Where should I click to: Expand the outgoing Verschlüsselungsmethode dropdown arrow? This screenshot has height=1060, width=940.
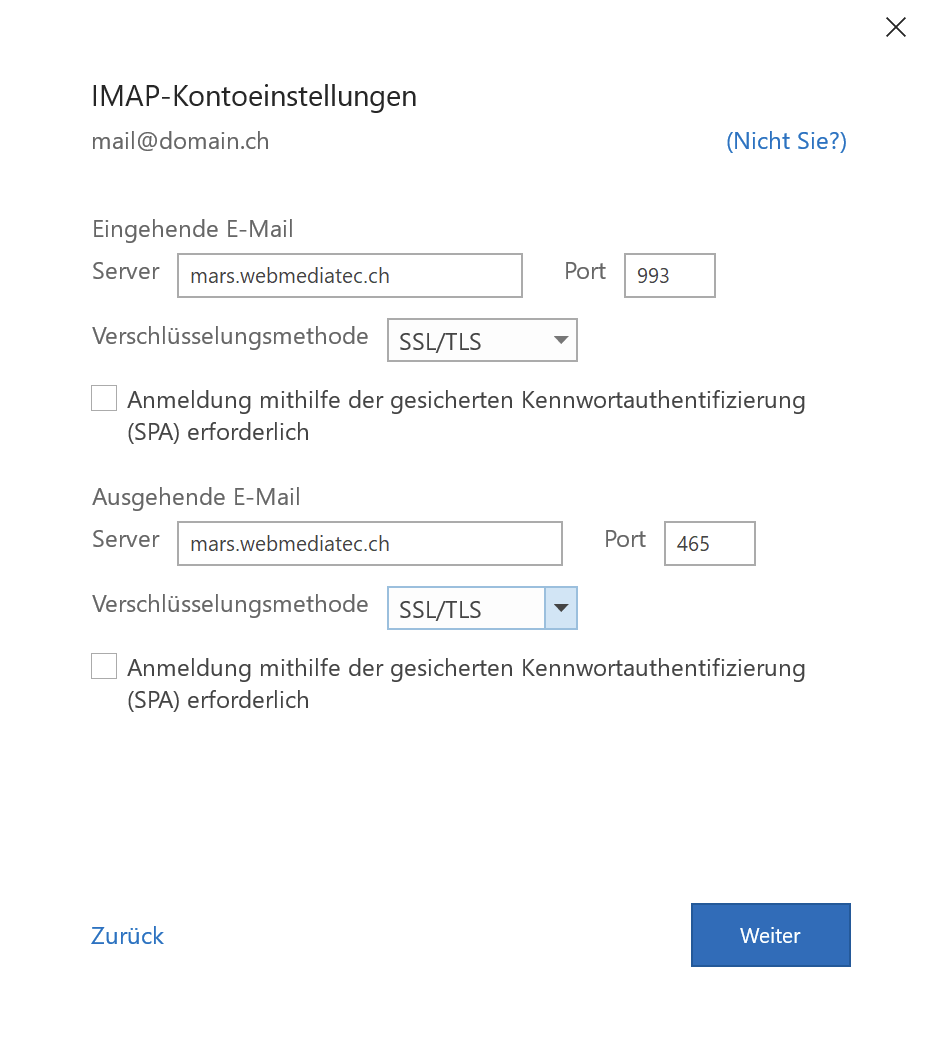561,608
